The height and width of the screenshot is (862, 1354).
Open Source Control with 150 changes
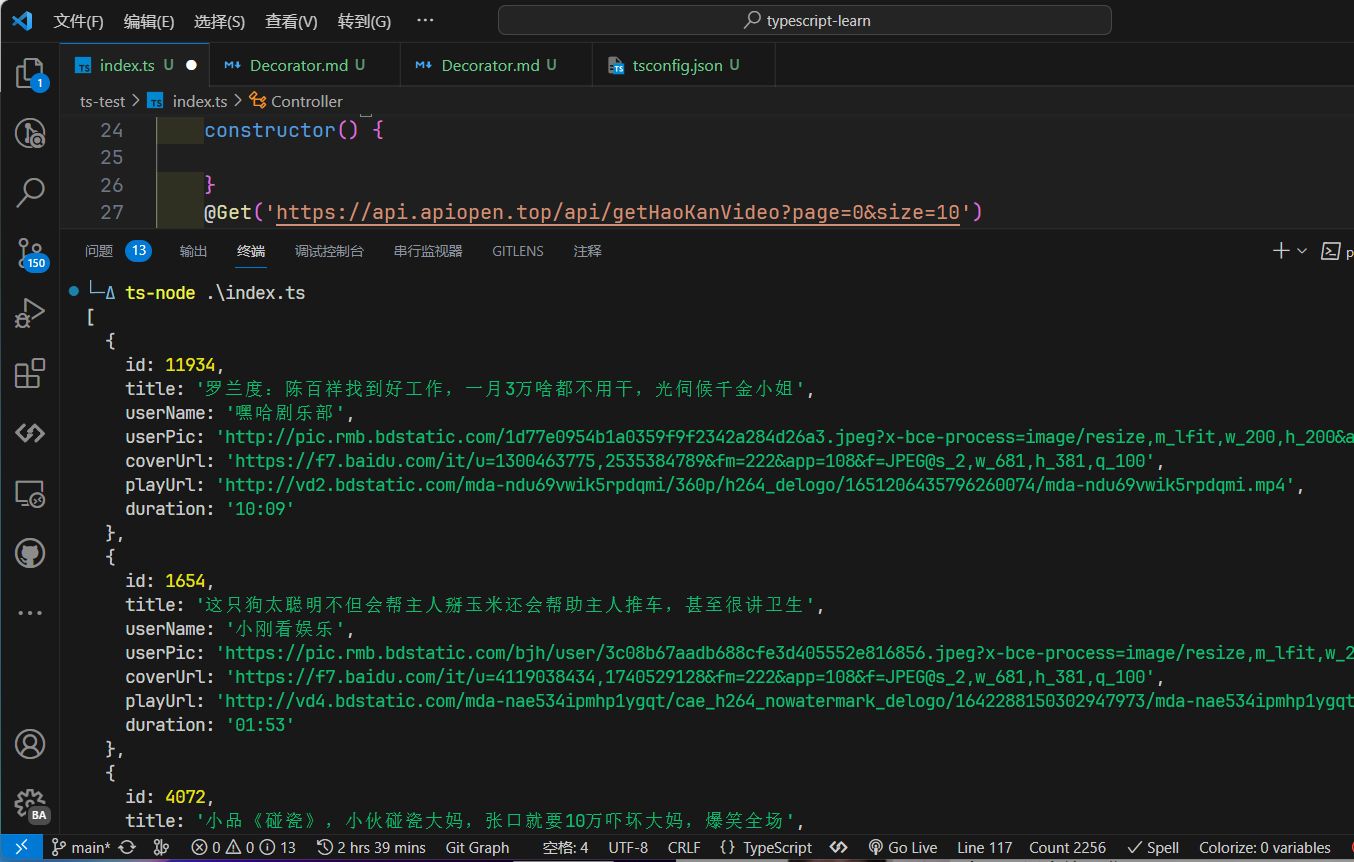tap(30, 253)
